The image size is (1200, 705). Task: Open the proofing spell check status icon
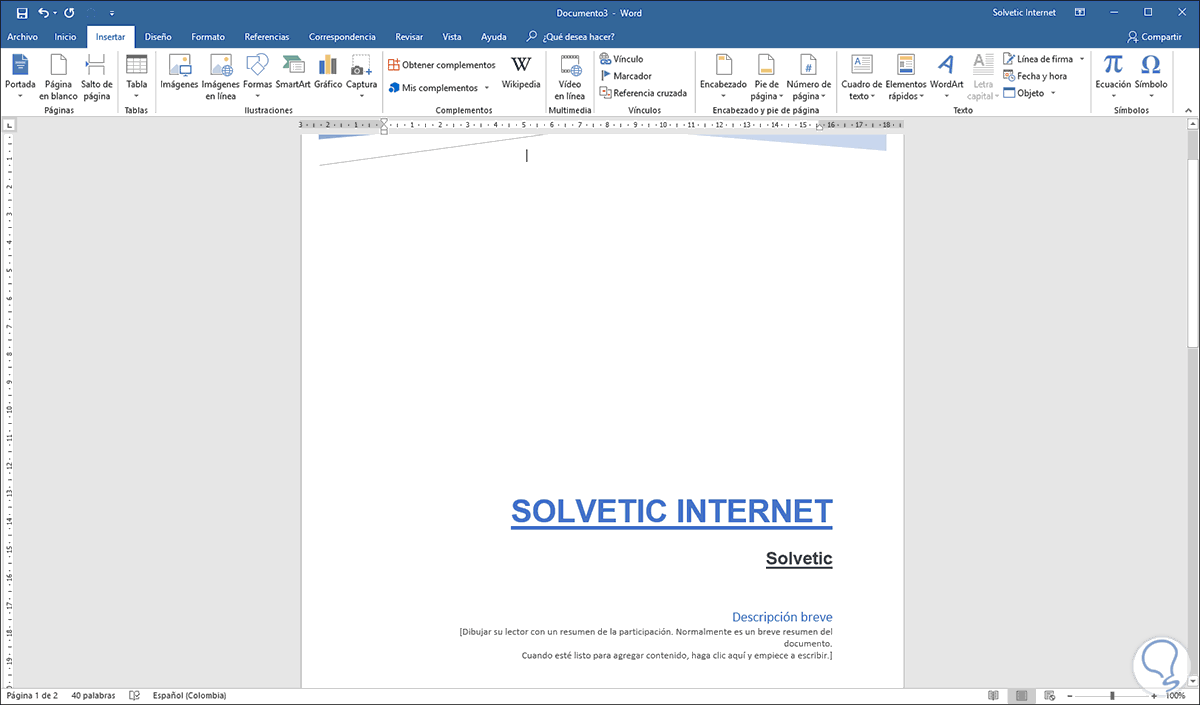click(134, 695)
